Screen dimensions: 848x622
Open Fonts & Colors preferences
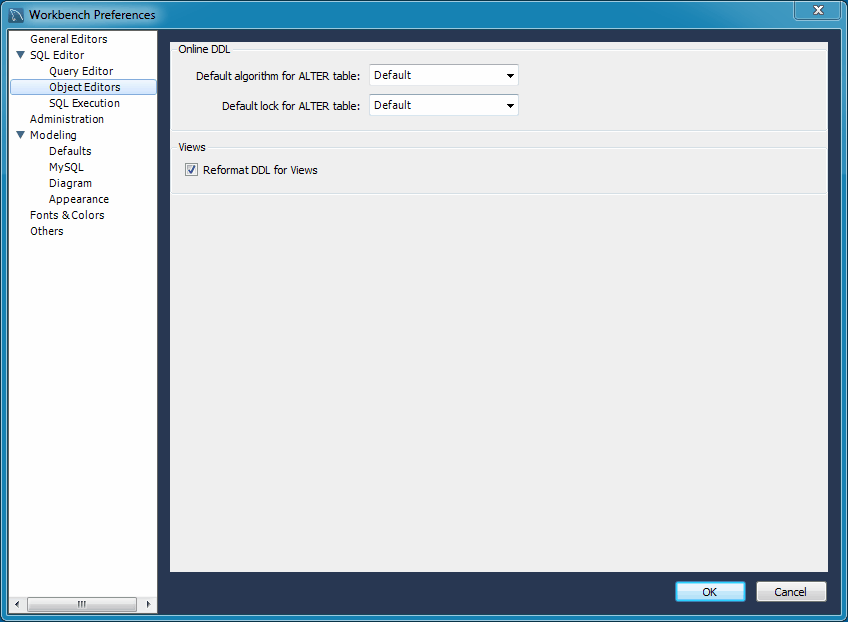(67, 215)
